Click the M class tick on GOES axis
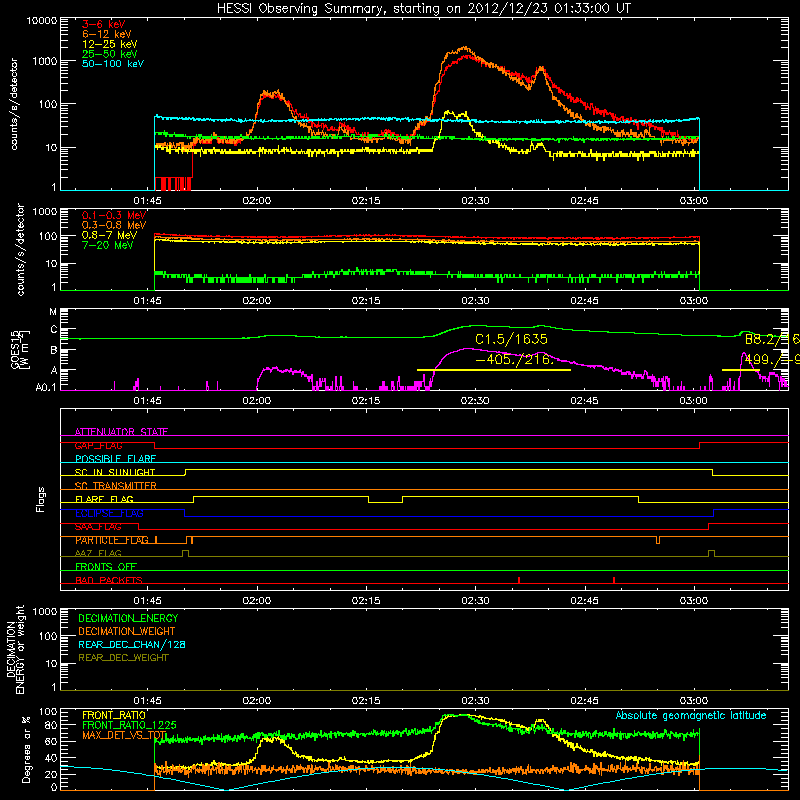 [x=53, y=312]
